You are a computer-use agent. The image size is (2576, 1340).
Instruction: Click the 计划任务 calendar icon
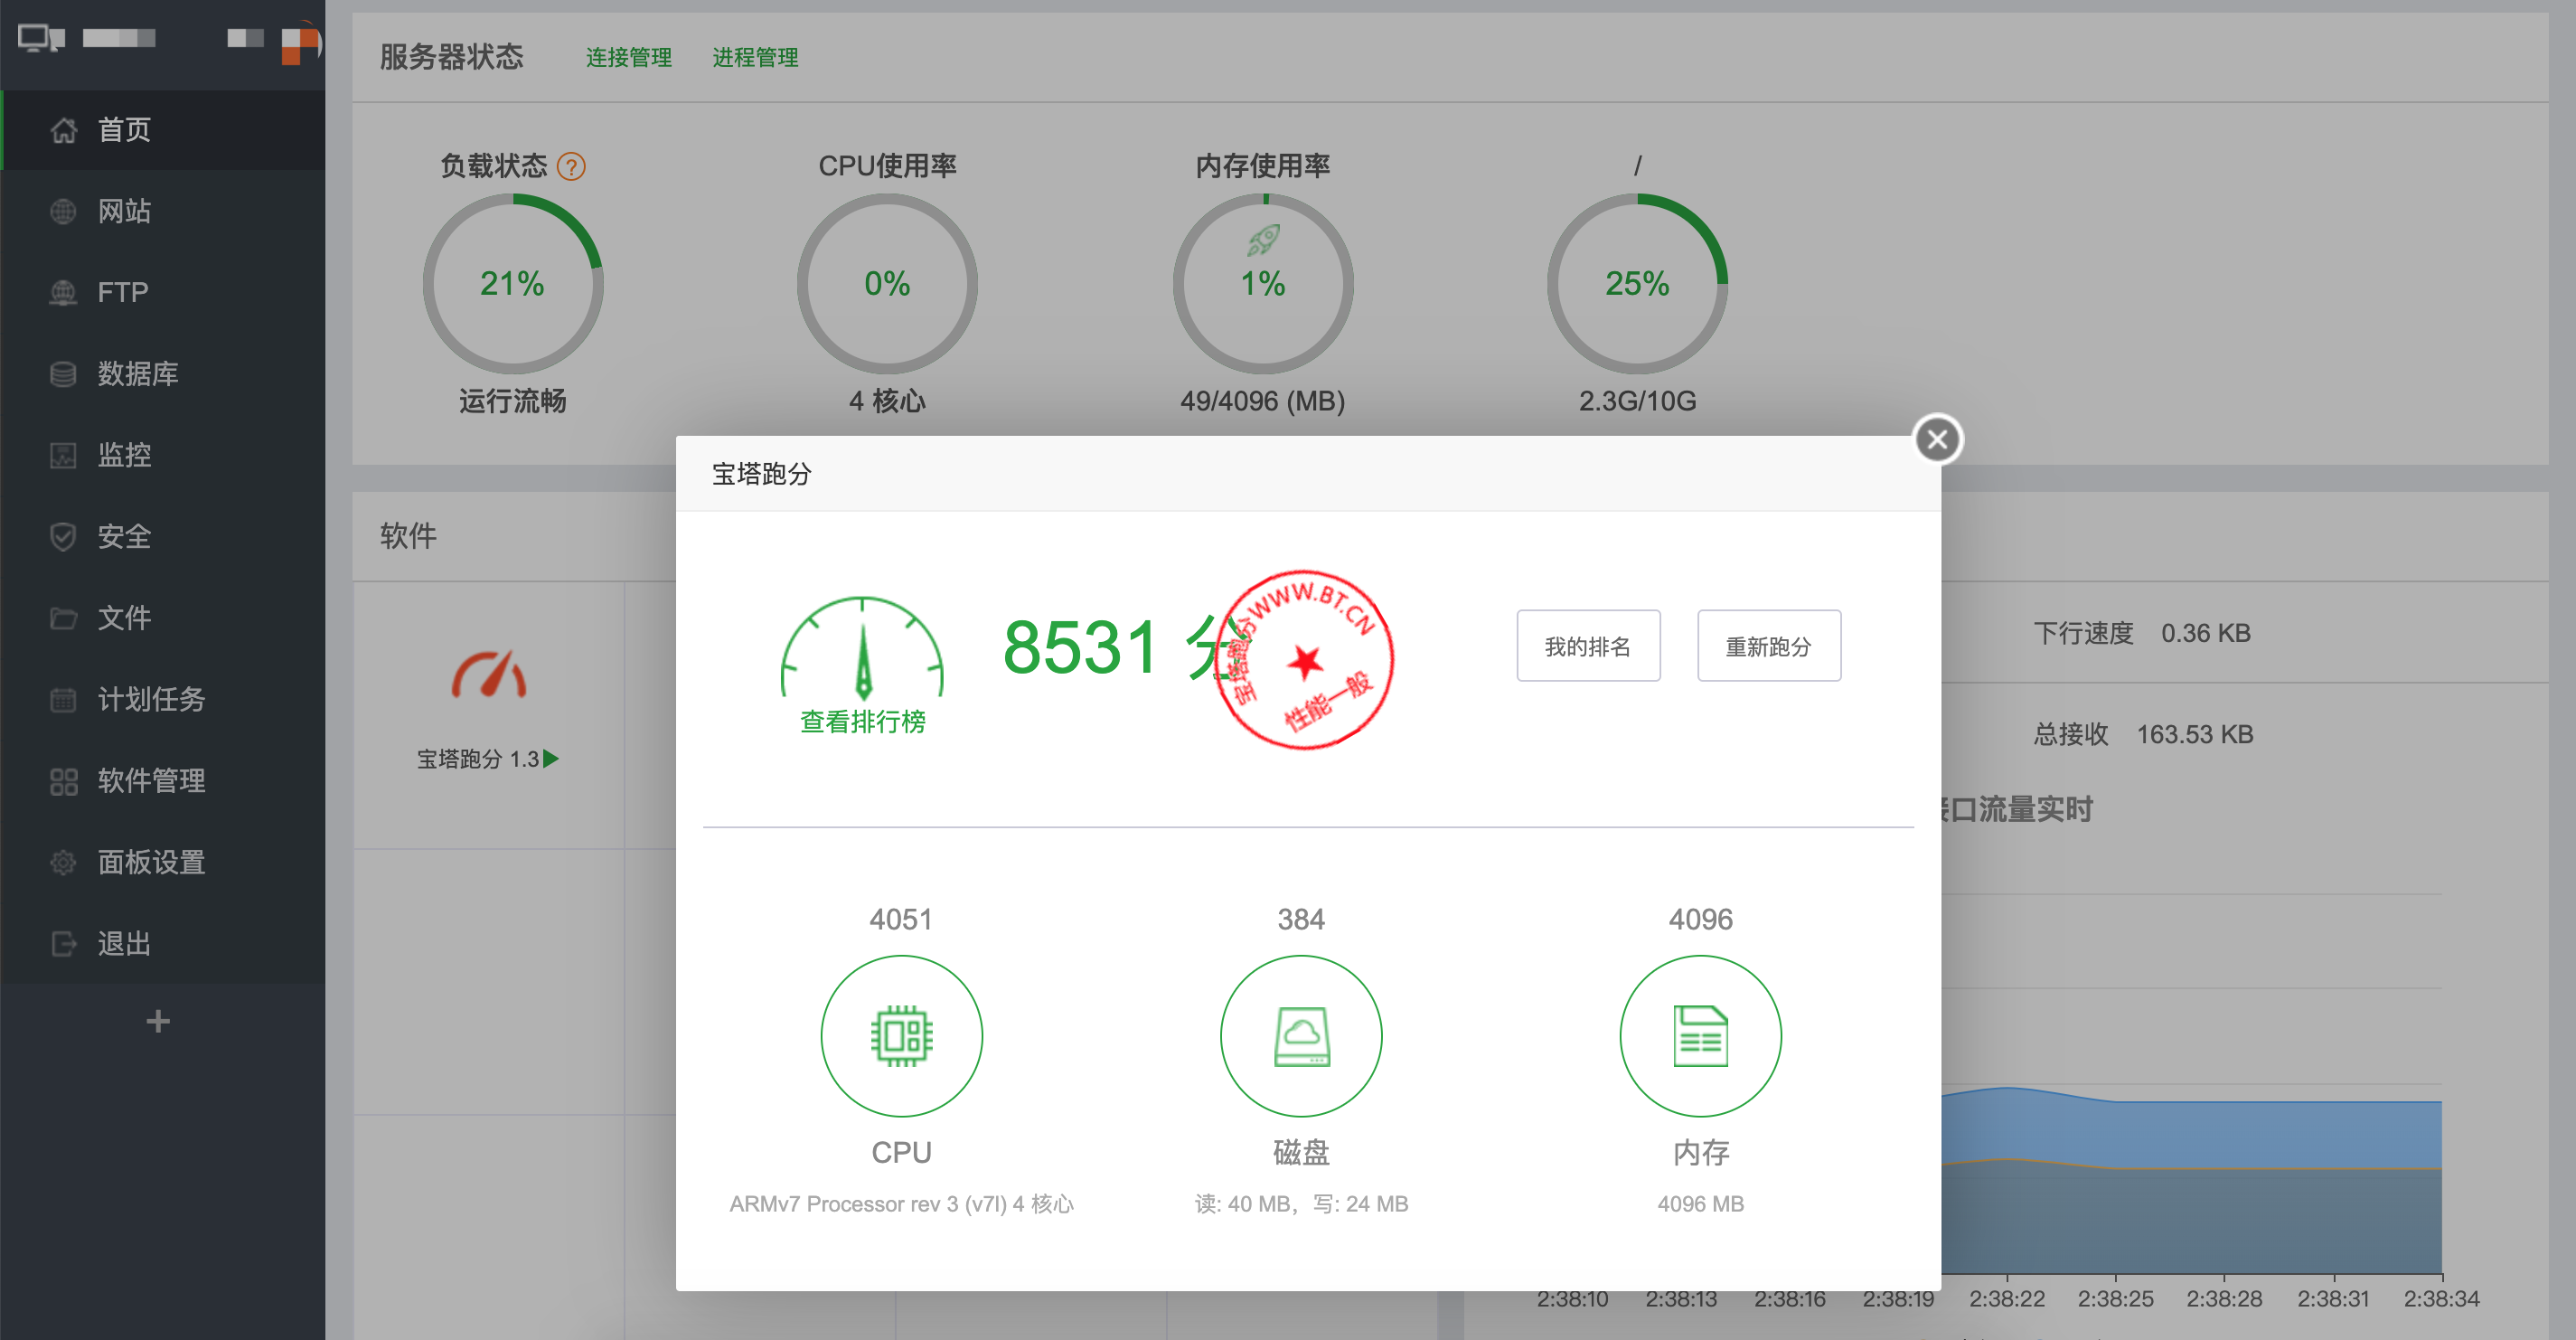pyautogui.click(x=63, y=699)
